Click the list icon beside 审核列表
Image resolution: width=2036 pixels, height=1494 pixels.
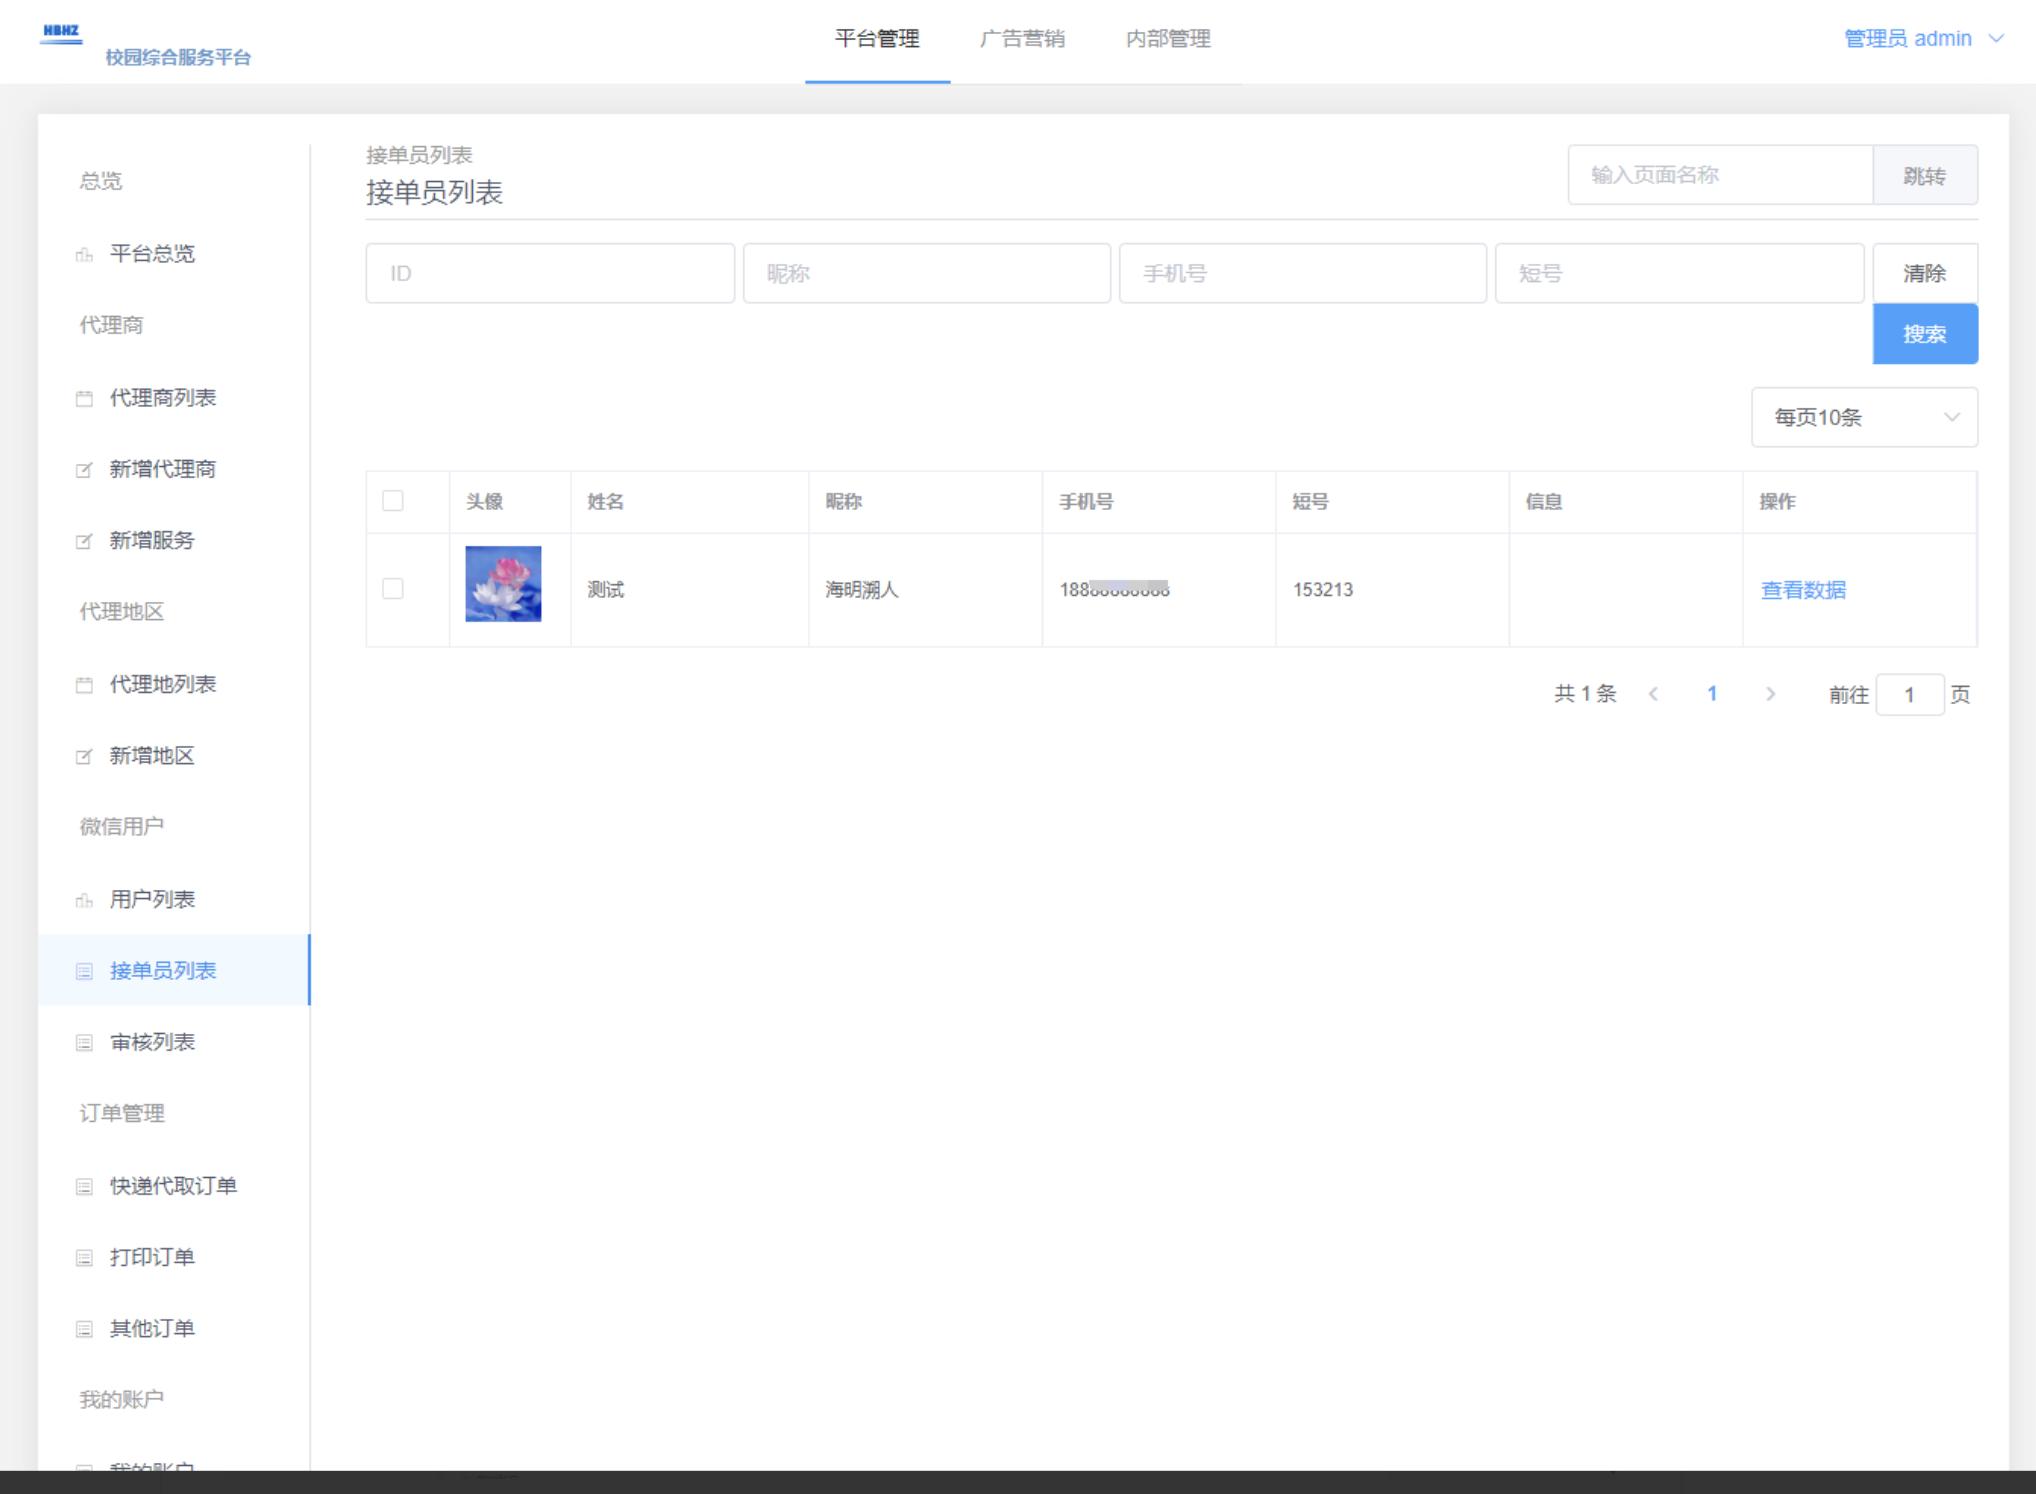click(x=84, y=1043)
